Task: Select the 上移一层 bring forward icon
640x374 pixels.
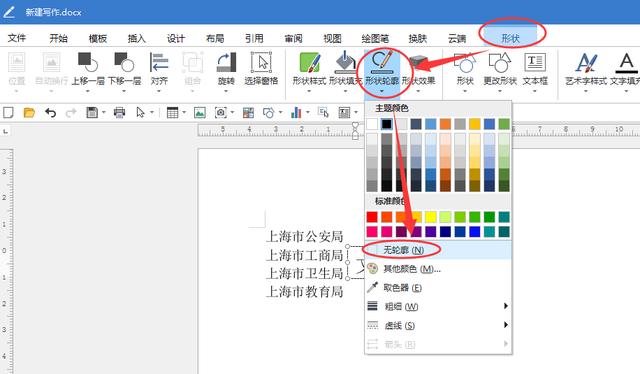Action: (88, 62)
